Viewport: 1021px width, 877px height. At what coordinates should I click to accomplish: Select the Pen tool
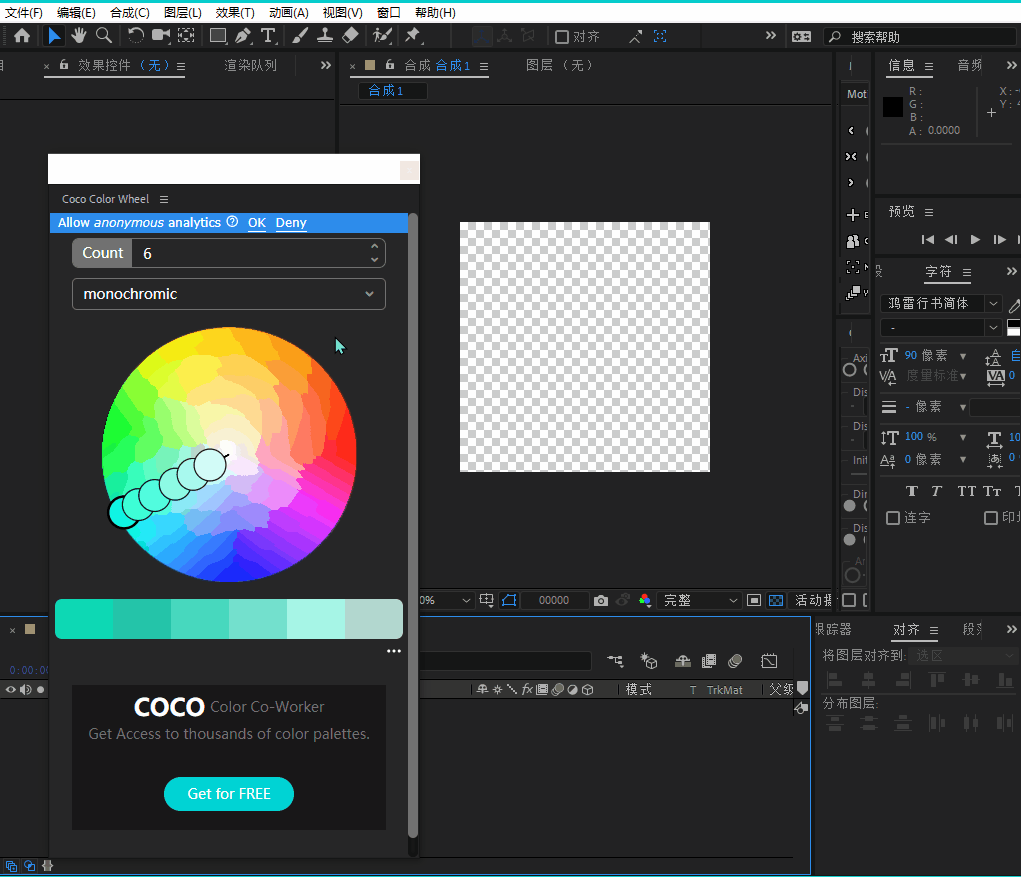243,36
